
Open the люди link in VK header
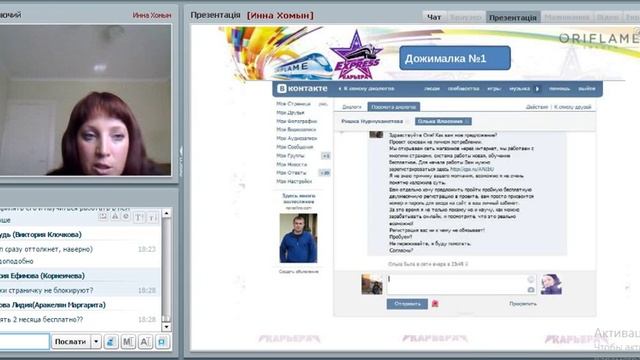431,89
